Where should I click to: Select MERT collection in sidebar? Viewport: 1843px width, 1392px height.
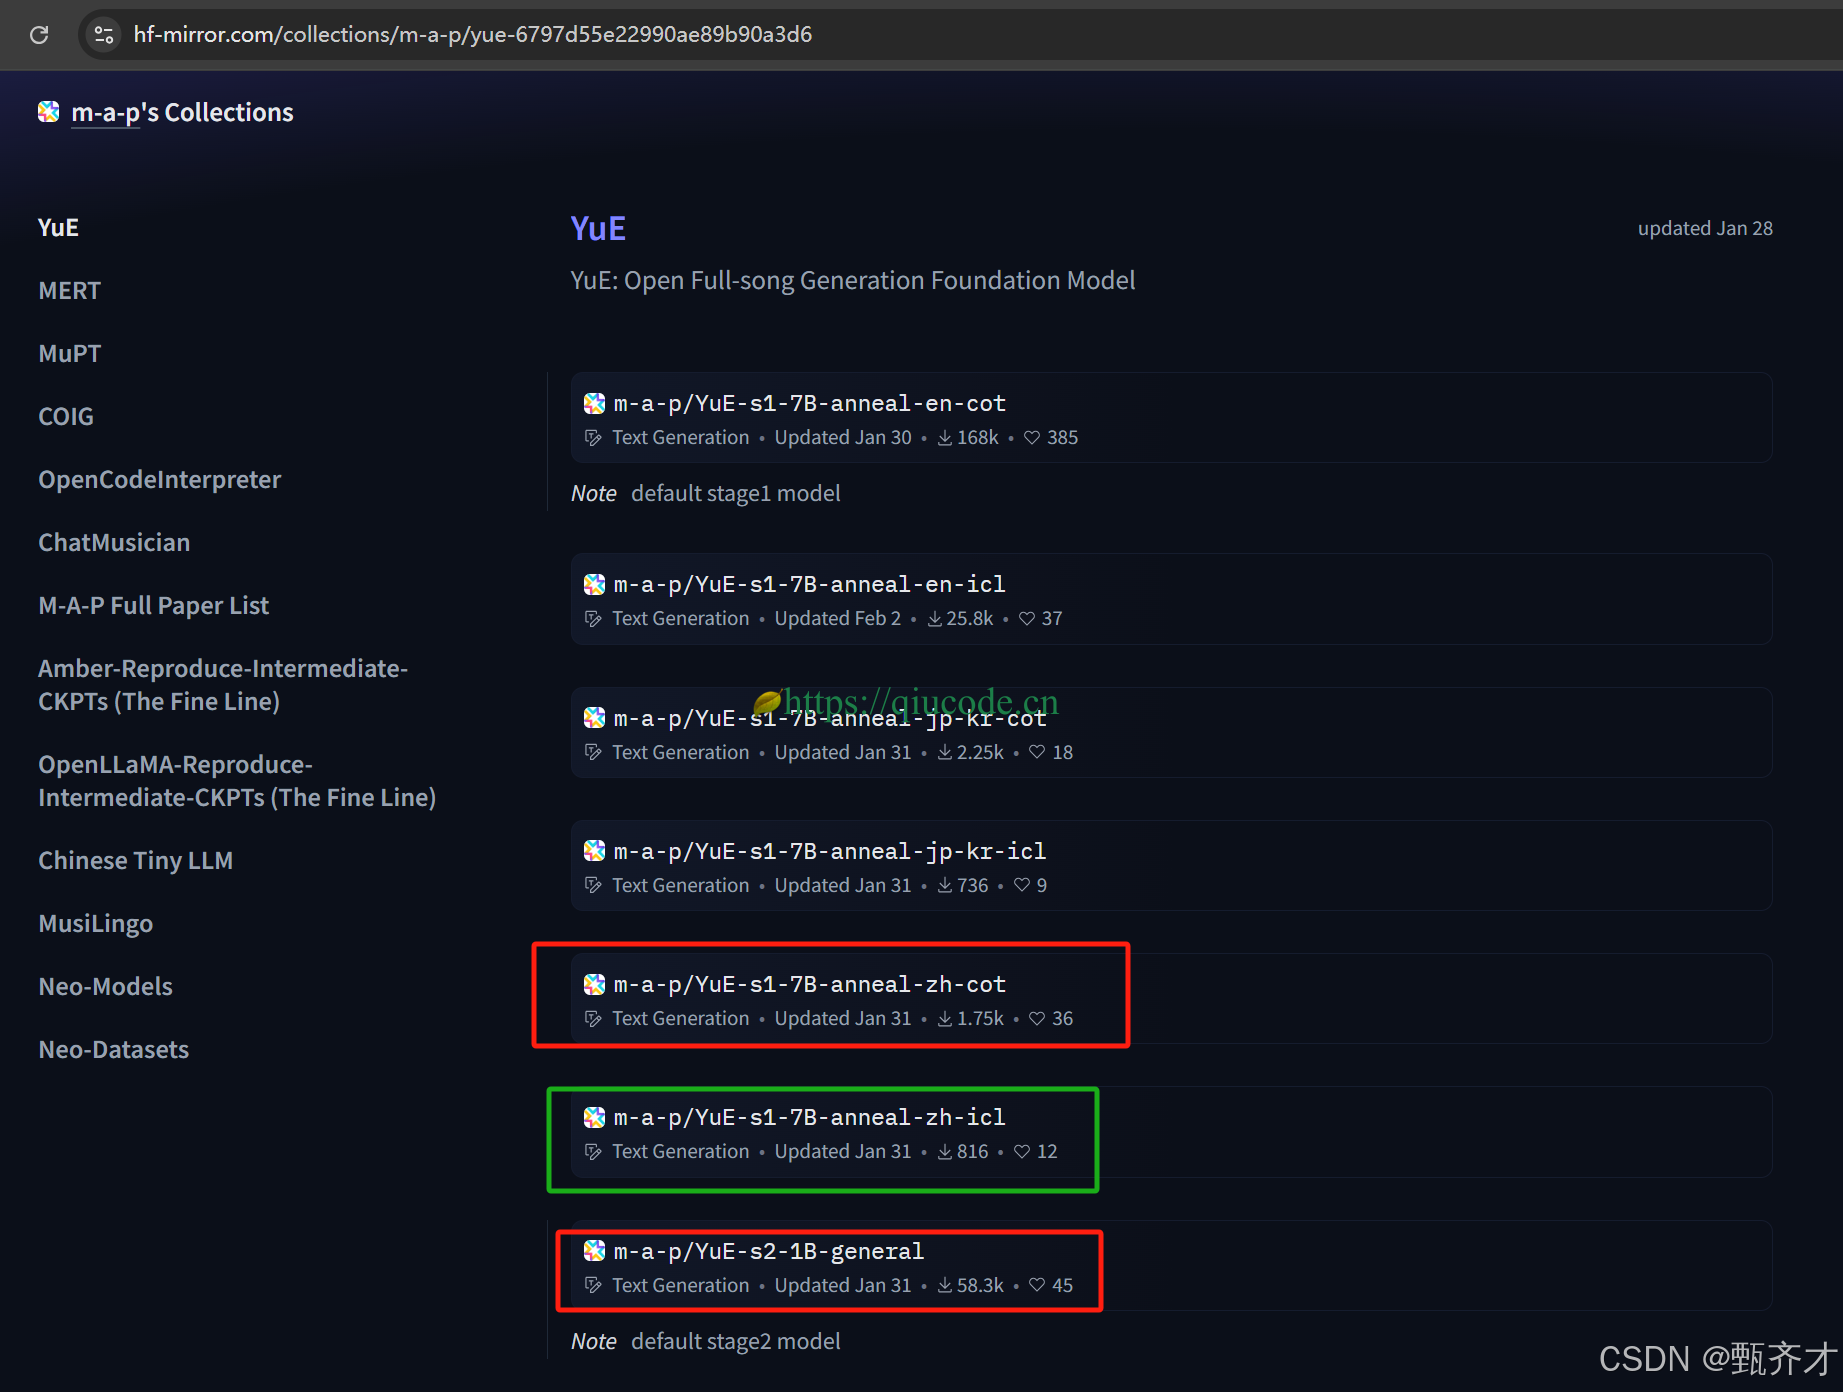[x=70, y=291]
